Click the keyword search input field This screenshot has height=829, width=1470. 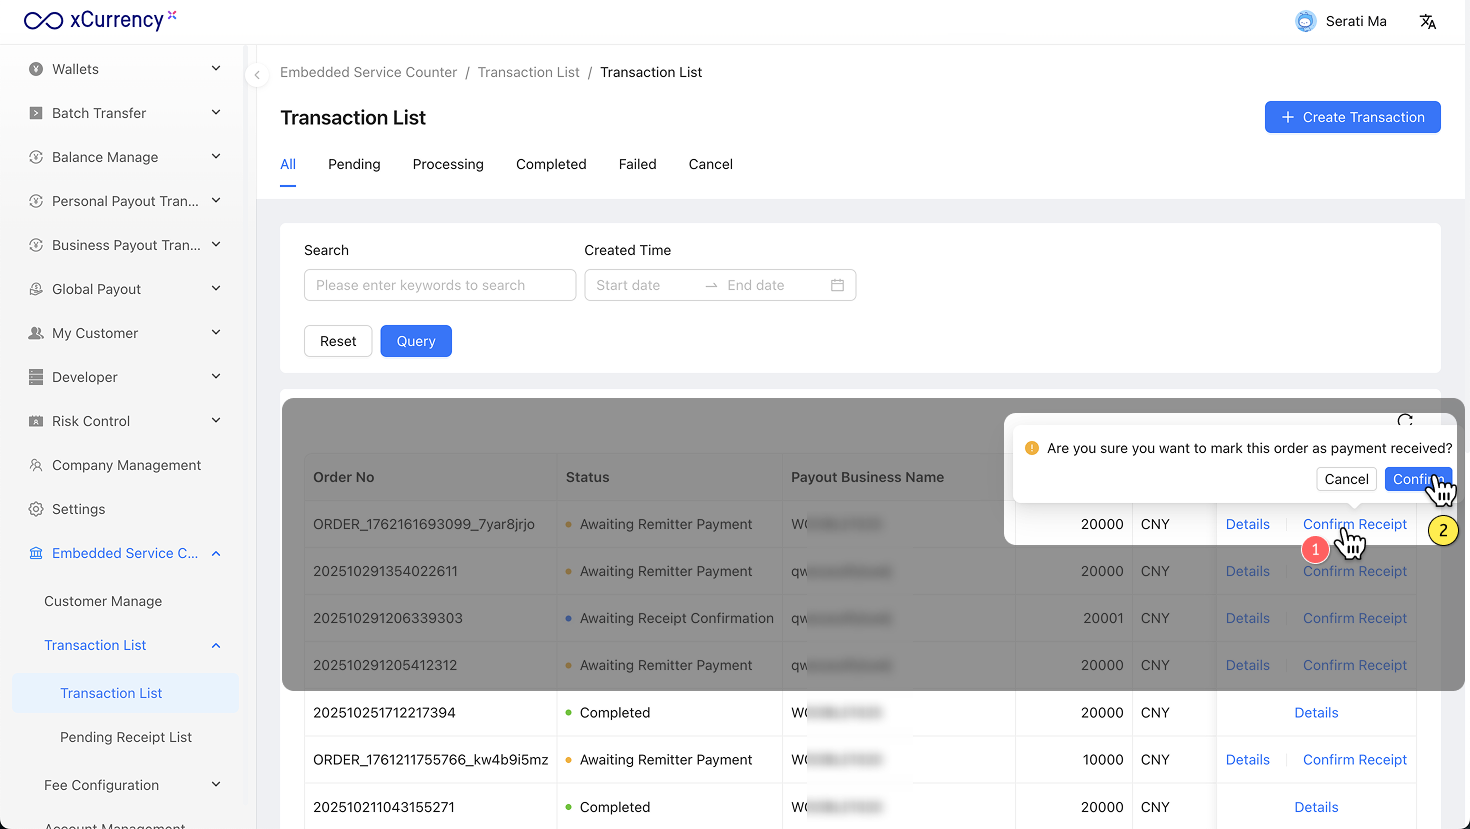[440, 285]
